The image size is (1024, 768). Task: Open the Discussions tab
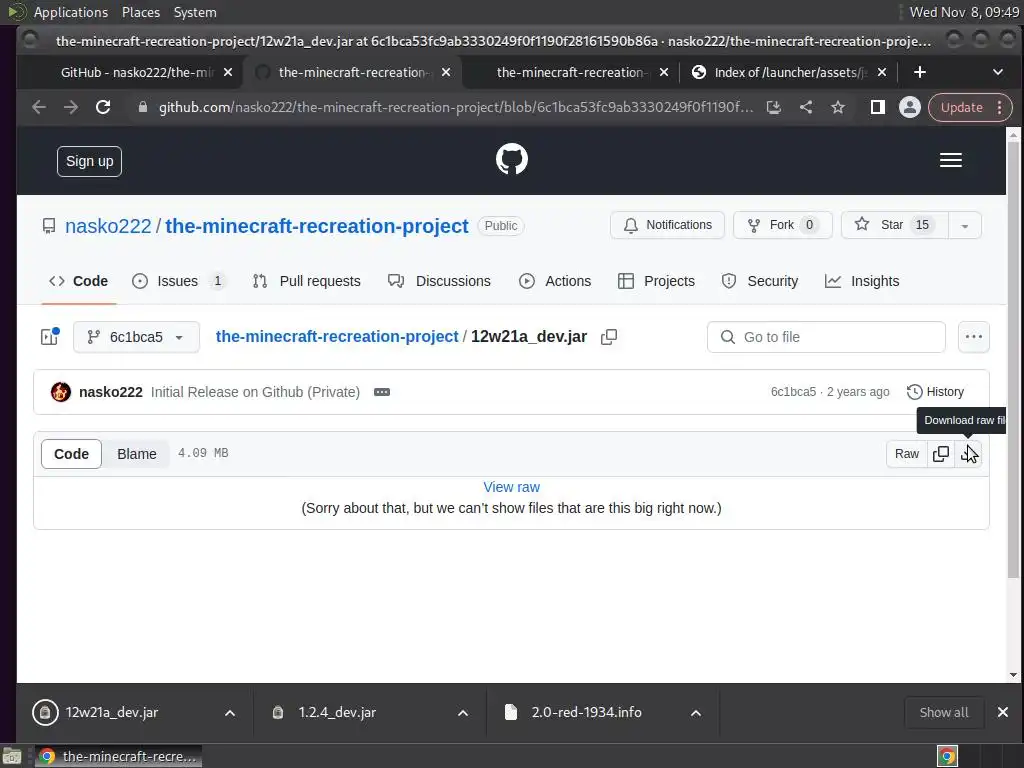point(439,281)
